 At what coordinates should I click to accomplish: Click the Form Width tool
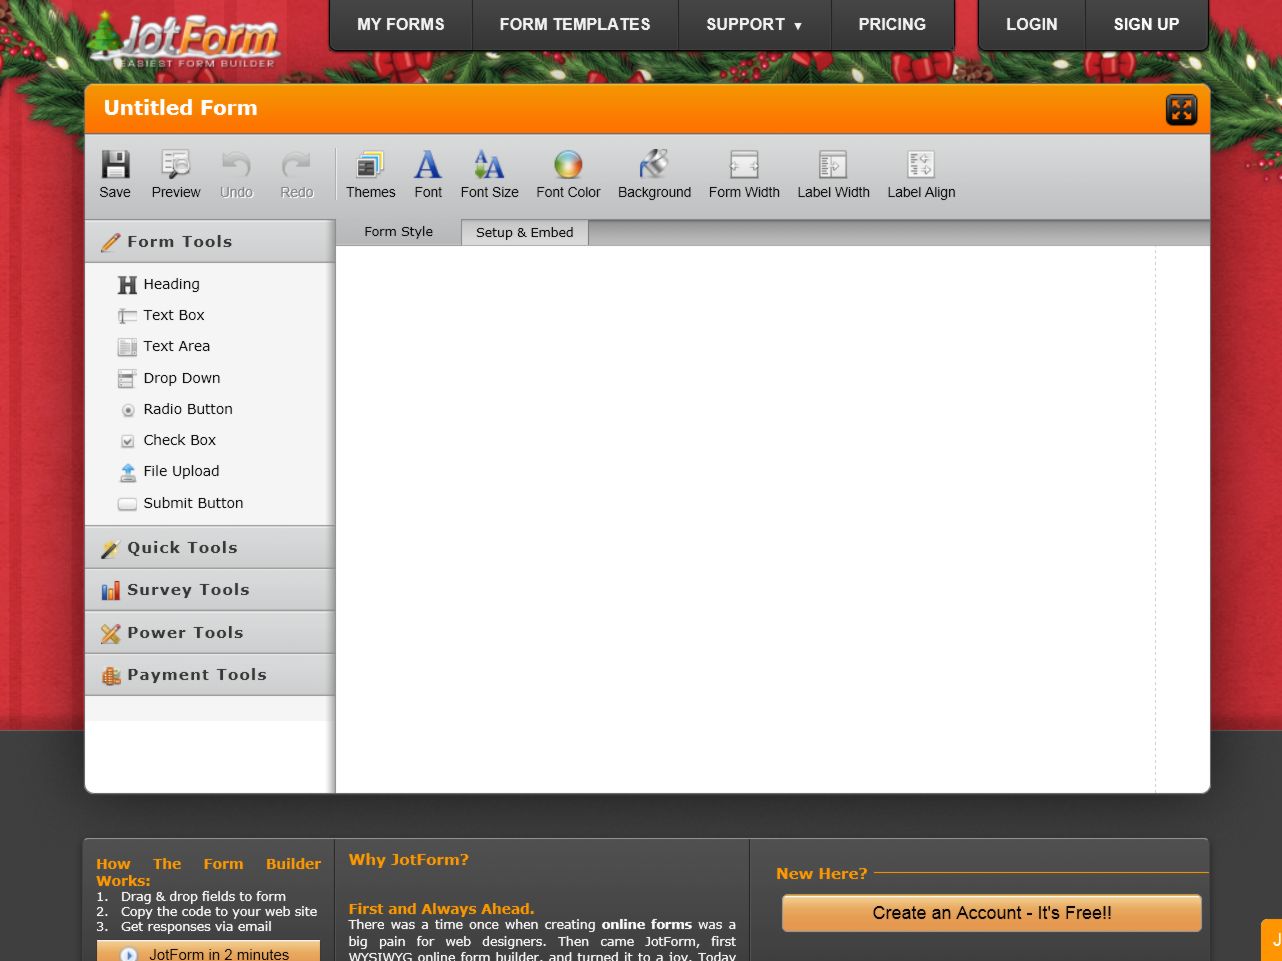pyautogui.click(x=743, y=174)
